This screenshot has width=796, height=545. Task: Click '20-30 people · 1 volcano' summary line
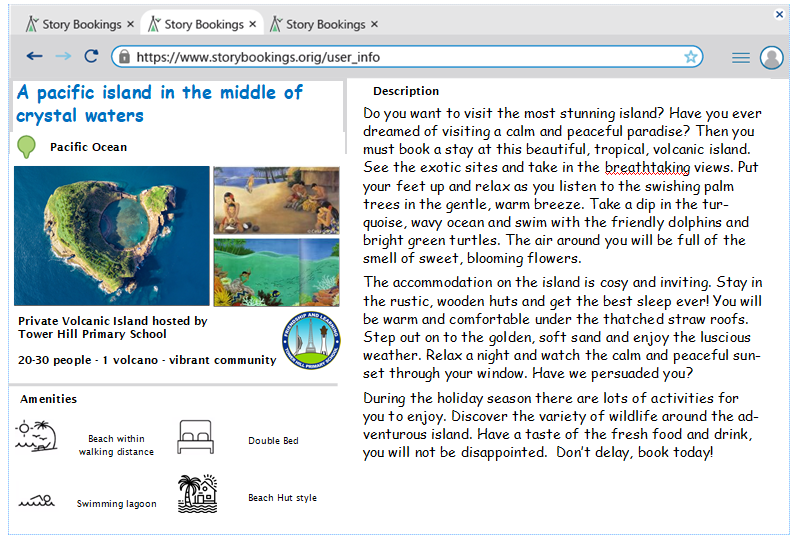coord(147,360)
